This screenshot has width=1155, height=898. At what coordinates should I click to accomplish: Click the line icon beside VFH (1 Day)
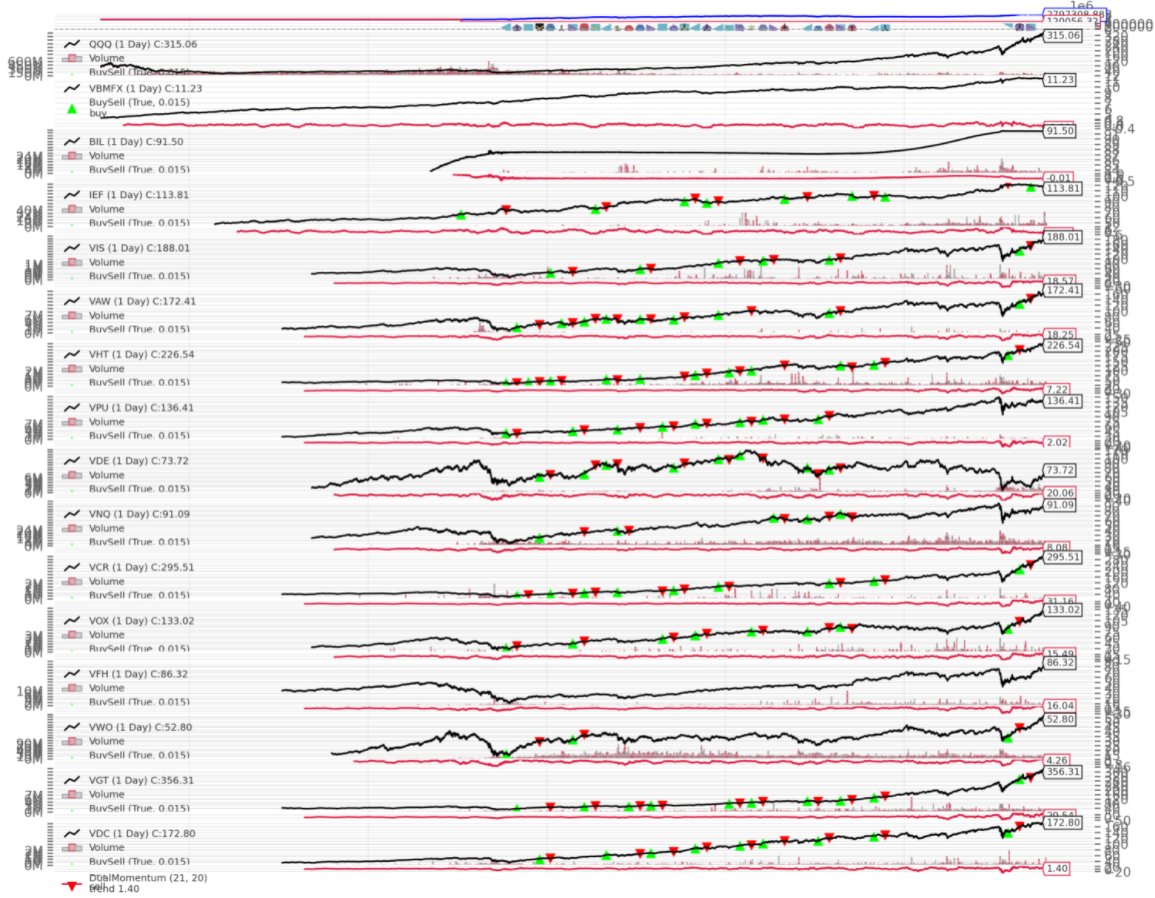[x=71, y=674]
